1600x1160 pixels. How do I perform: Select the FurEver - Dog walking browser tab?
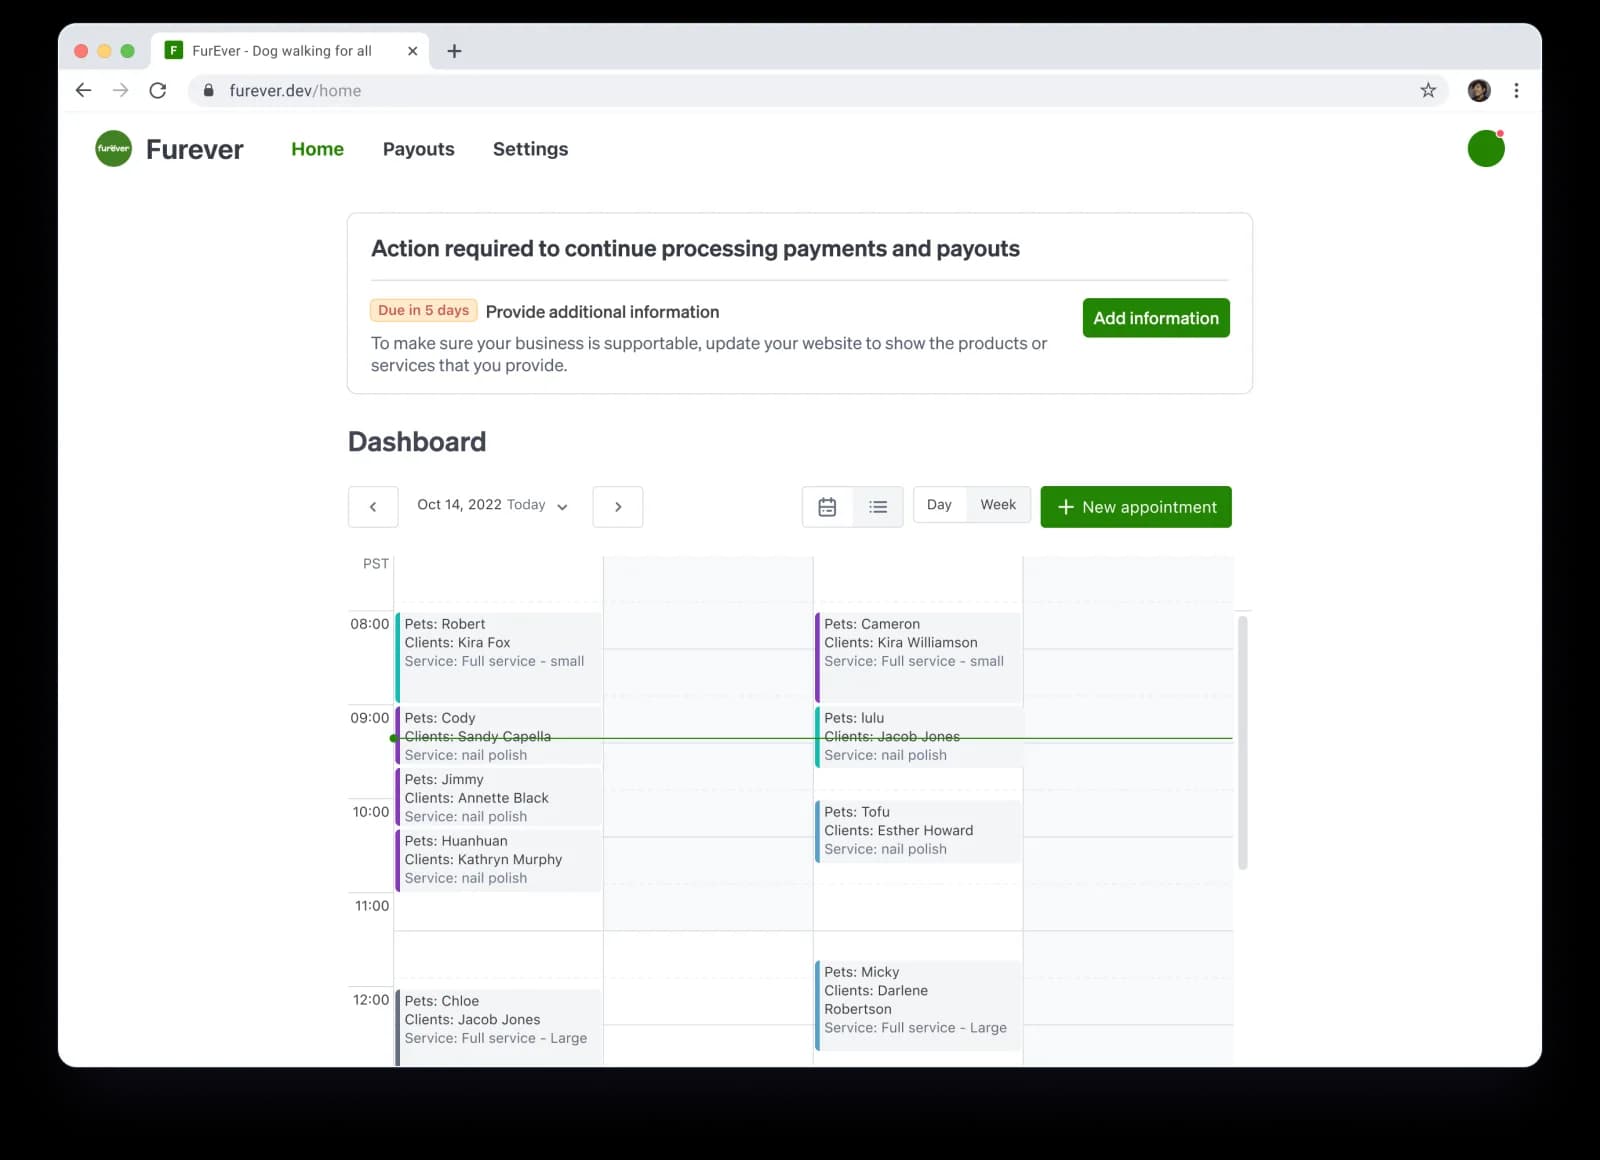click(x=290, y=51)
